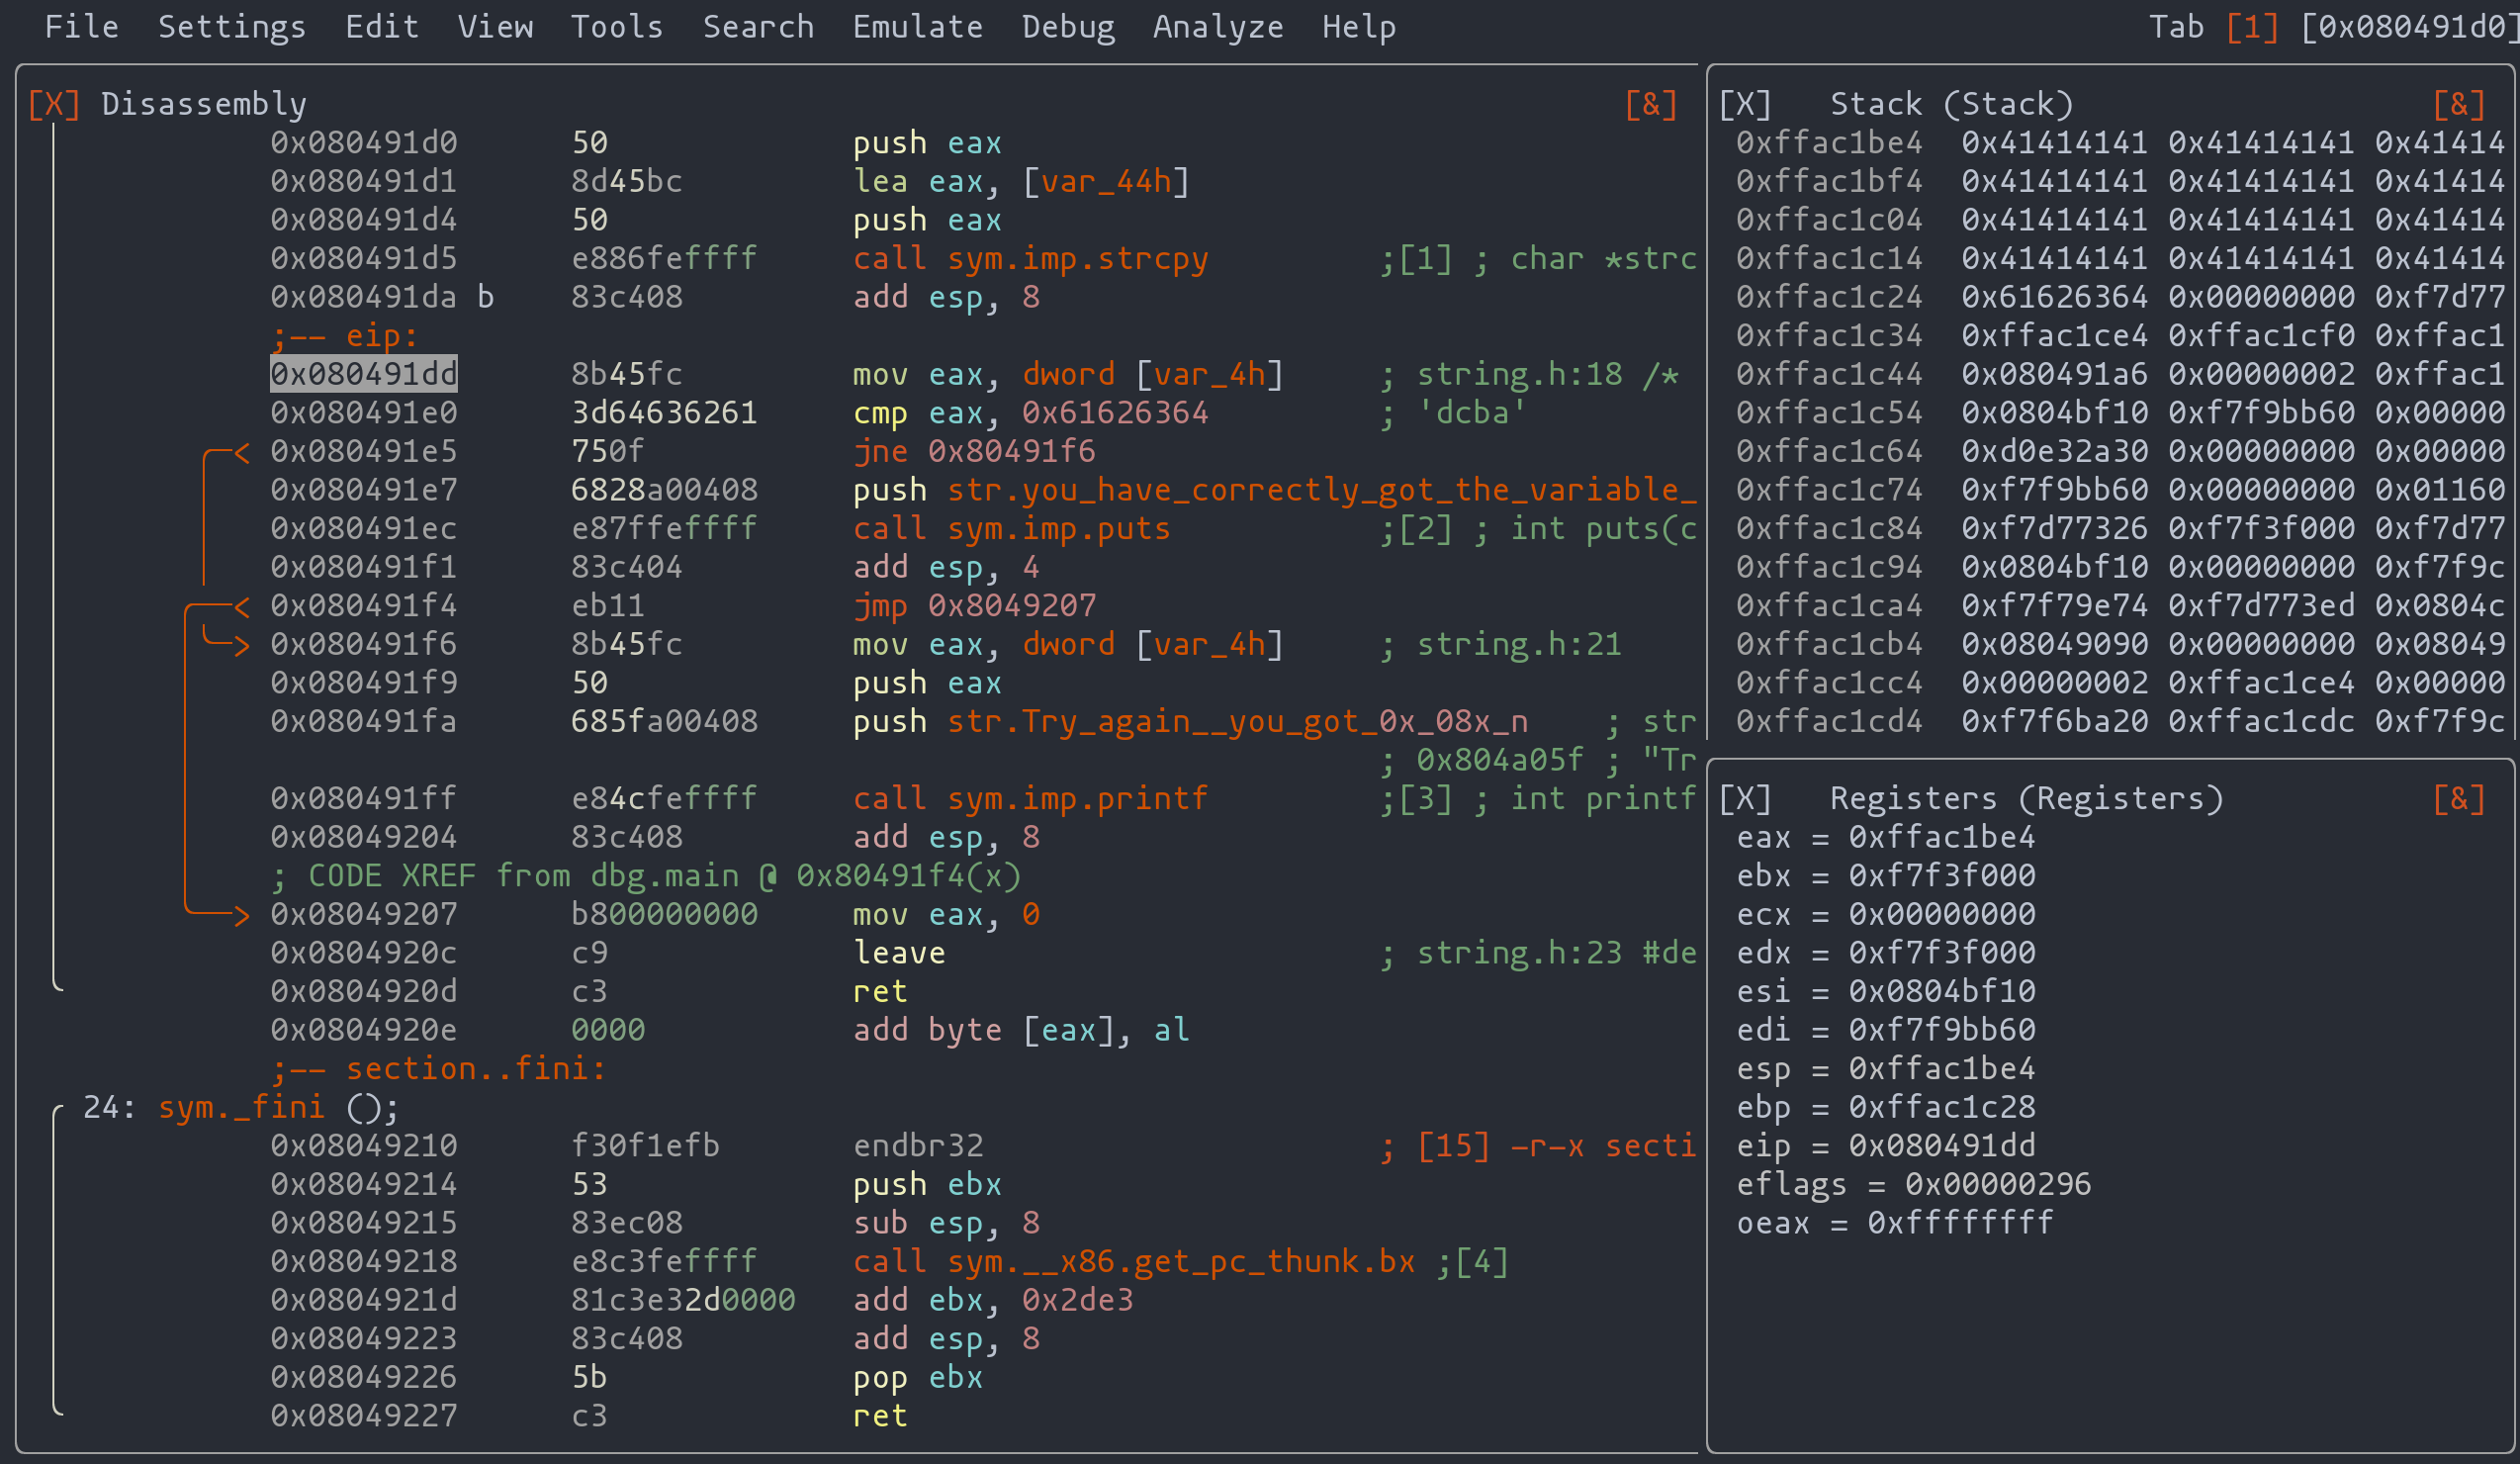The height and width of the screenshot is (1464, 2520).
Task: Click the Disassembly panel [&] icon
Action: 1650,104
